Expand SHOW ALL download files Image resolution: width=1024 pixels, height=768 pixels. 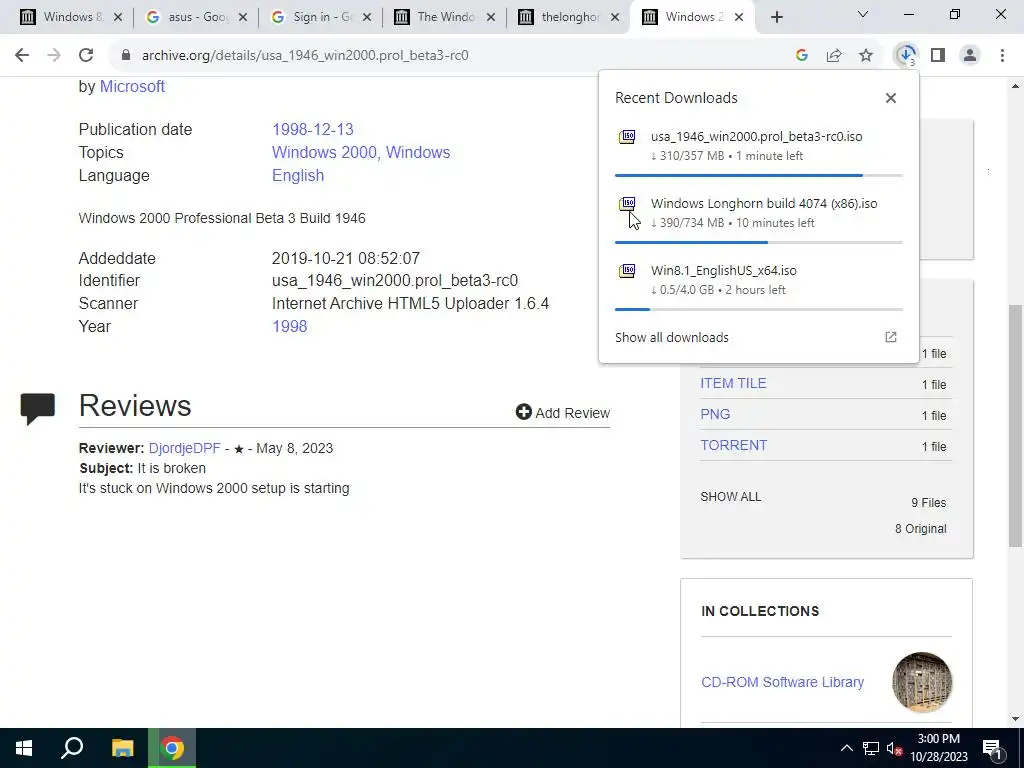731,497
